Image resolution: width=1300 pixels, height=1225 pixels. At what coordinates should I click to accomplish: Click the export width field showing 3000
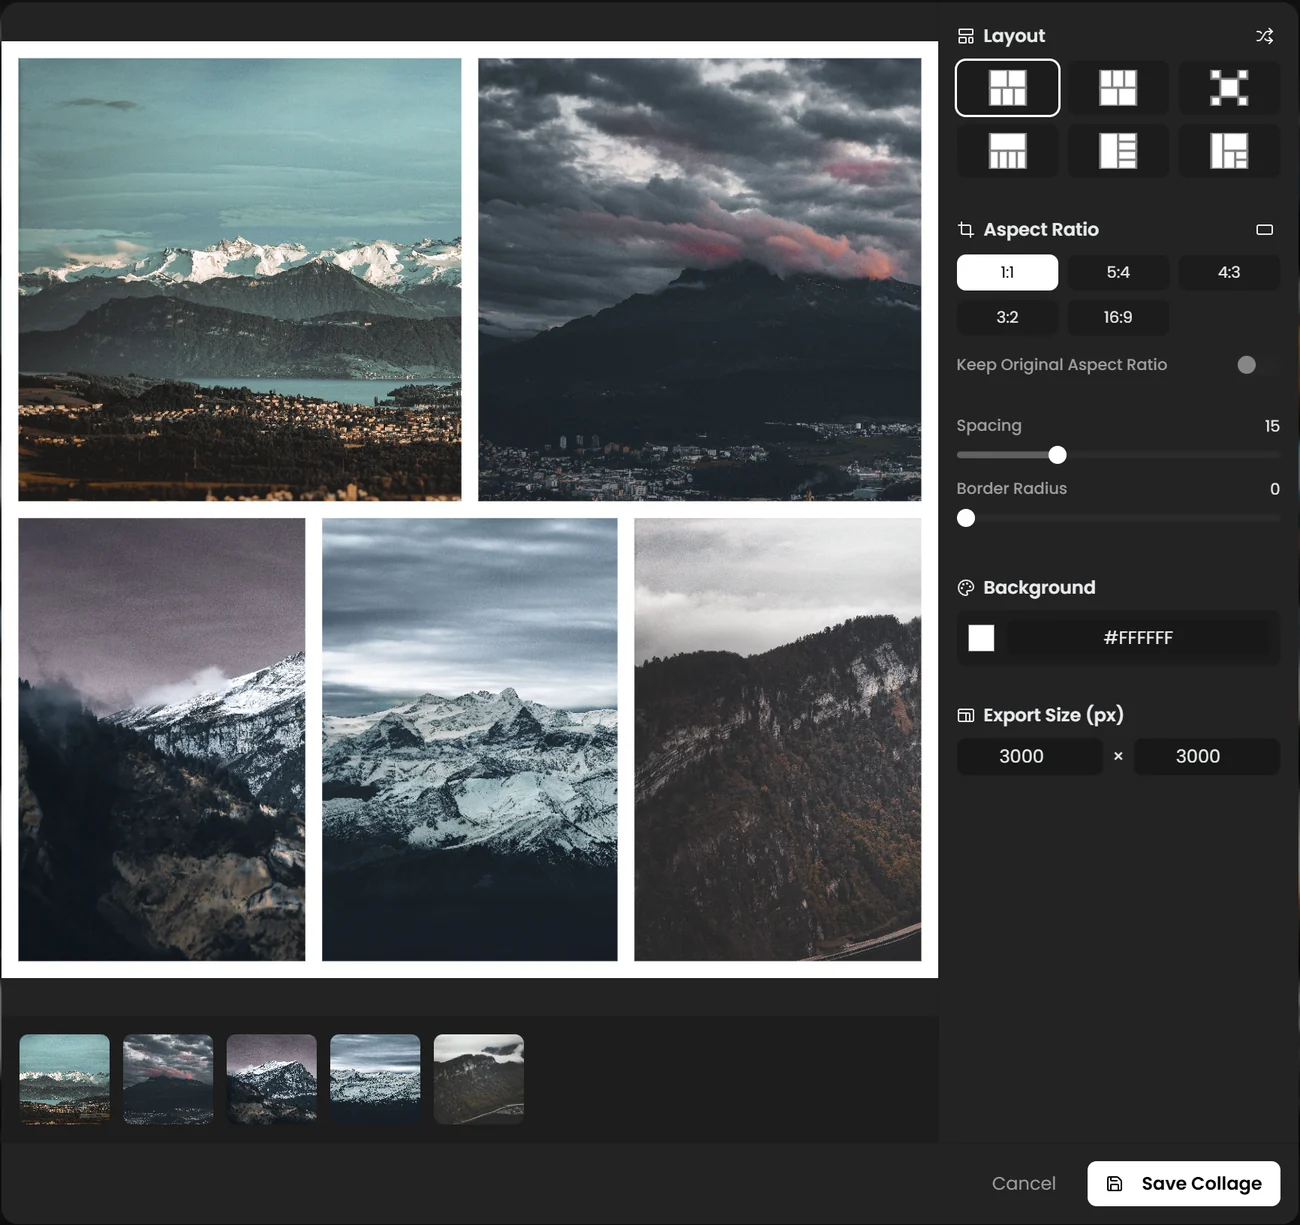coord(1029,757)
